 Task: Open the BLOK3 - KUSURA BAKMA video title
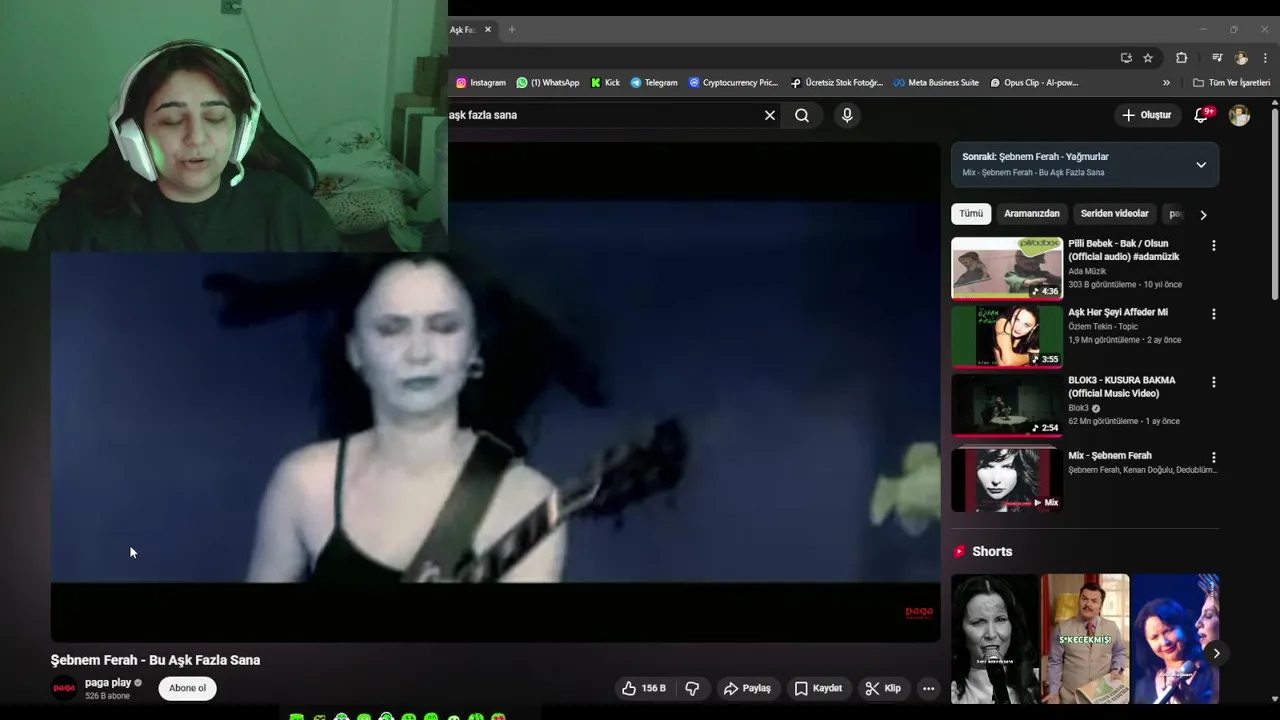[x=1121, y=387]
